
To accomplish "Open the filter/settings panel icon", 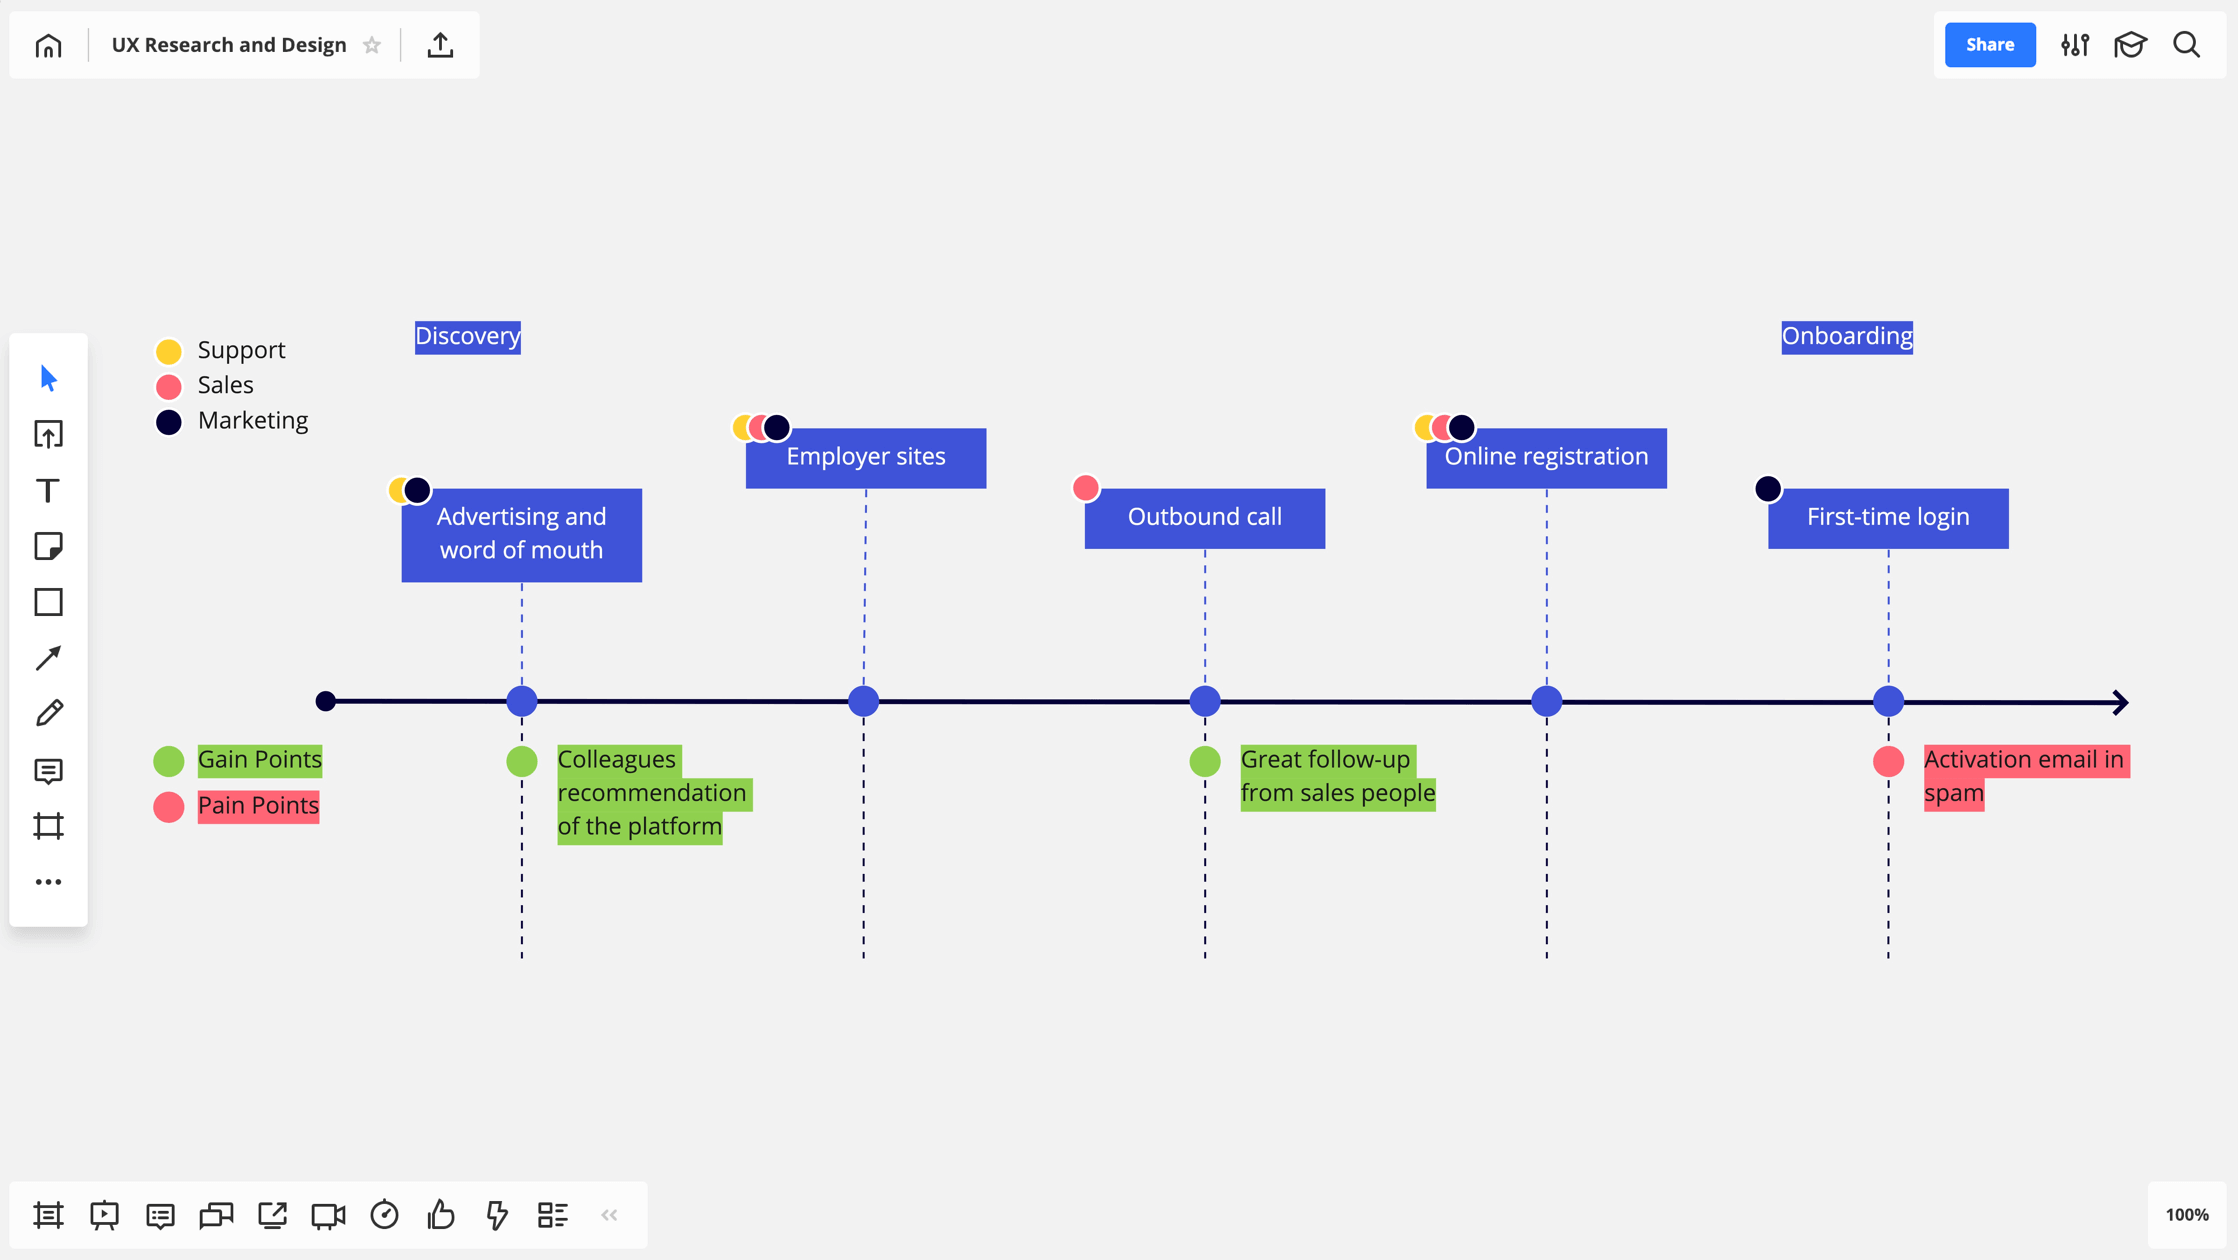I will 2075,45.
